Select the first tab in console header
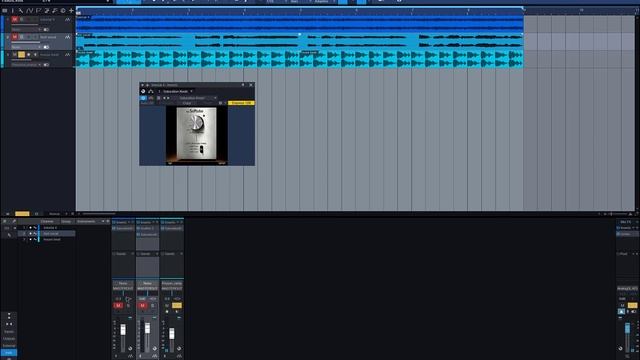This screenshot has width=640, height=360. point(47,221)
